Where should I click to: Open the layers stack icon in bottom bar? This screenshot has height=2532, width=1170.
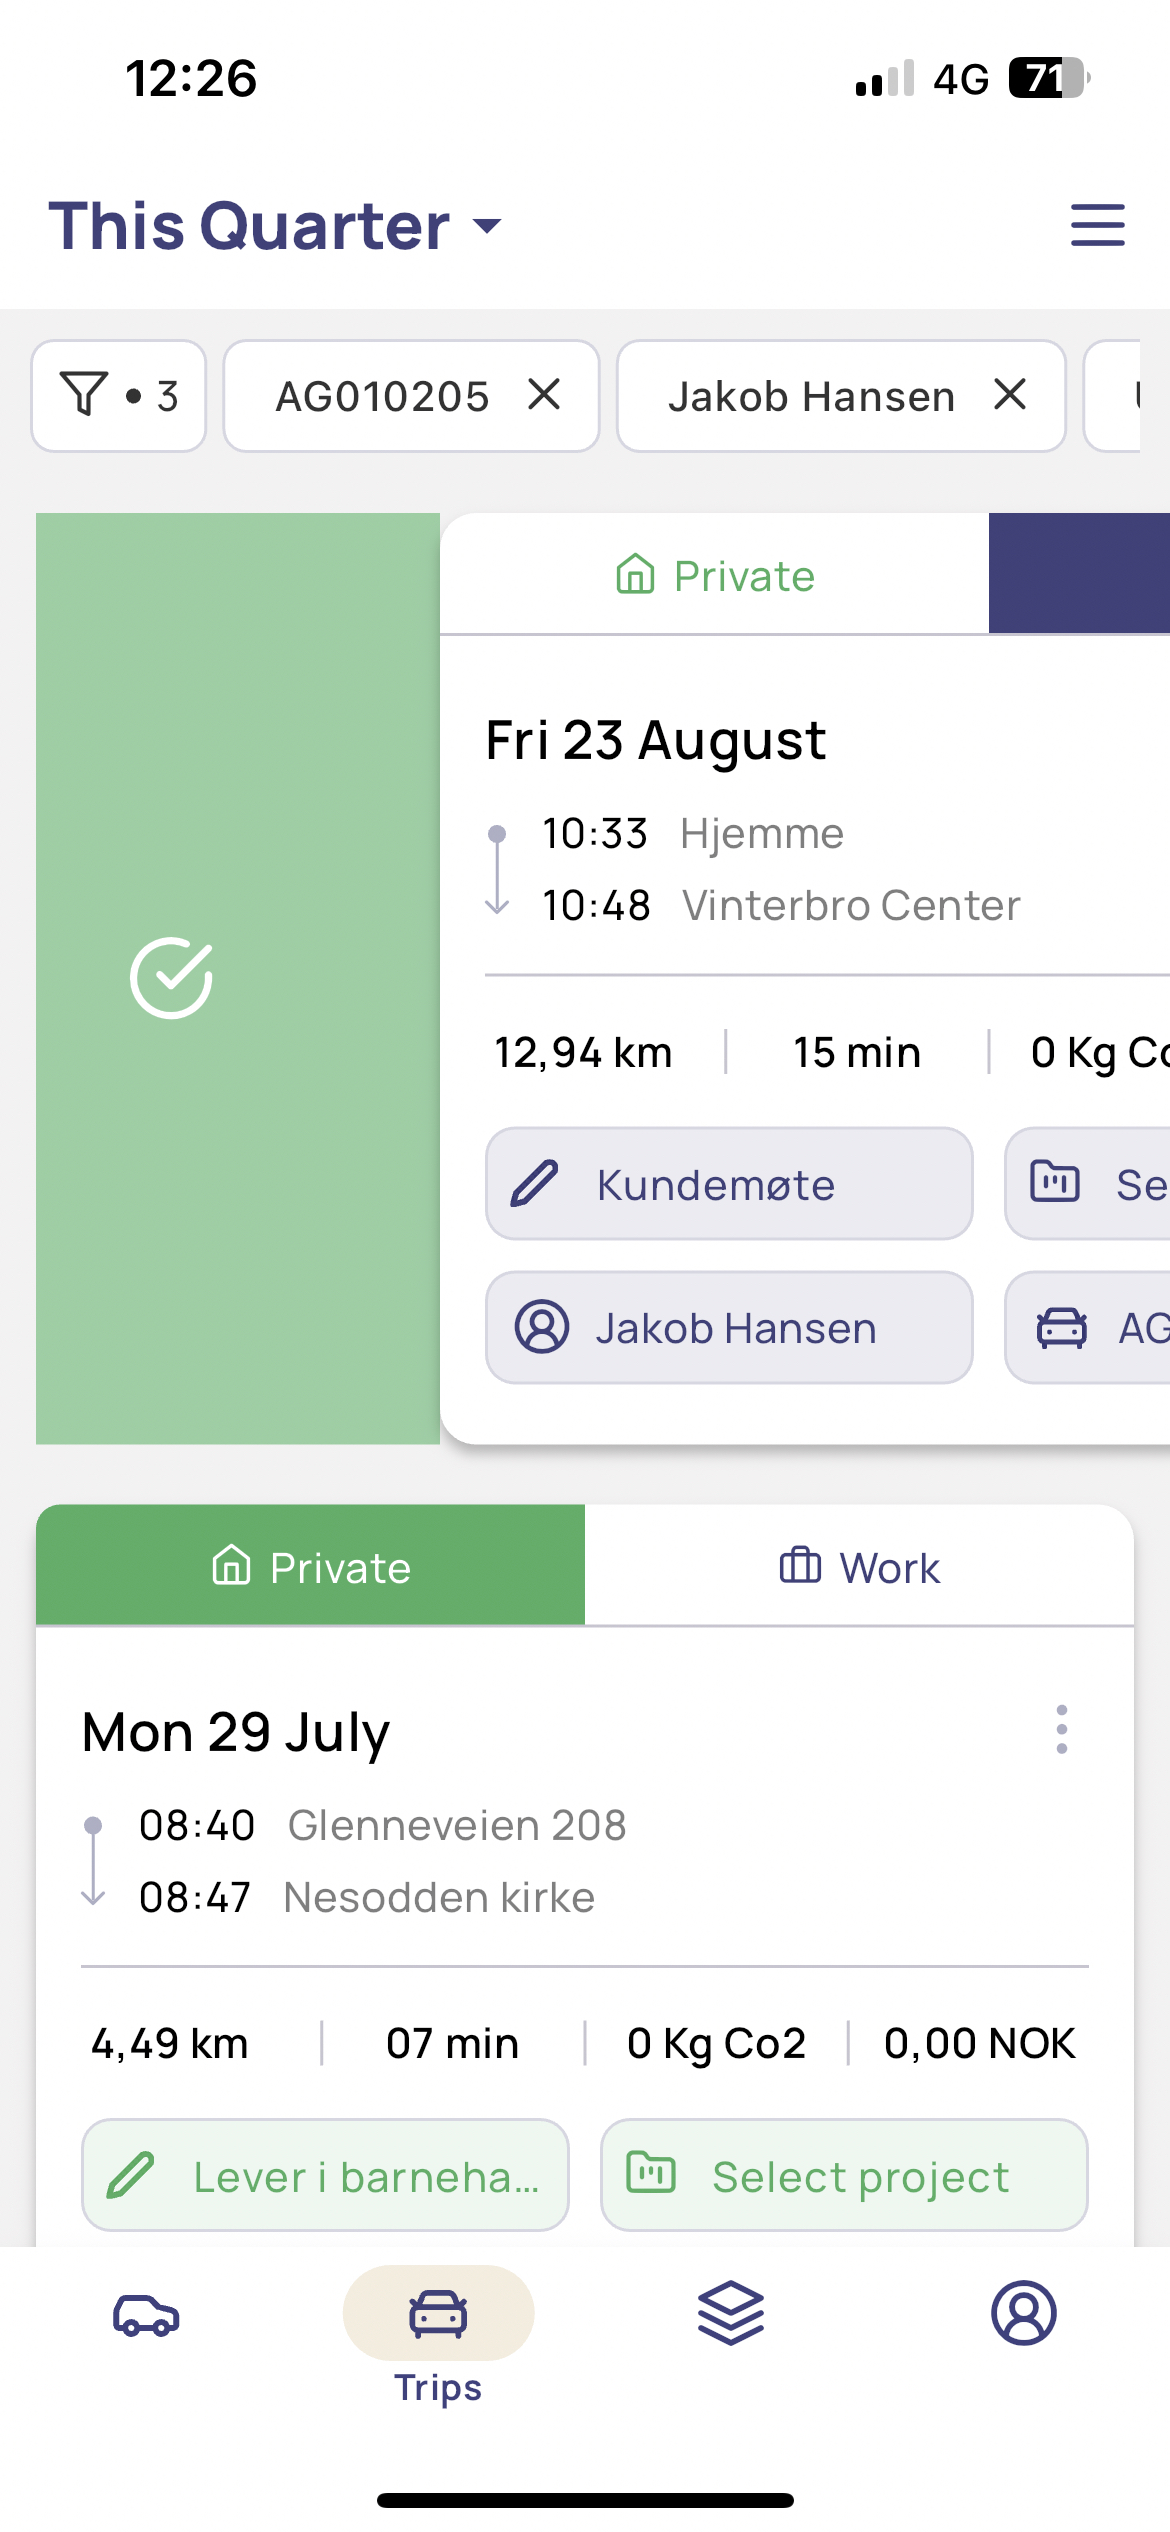[731, 2313]
